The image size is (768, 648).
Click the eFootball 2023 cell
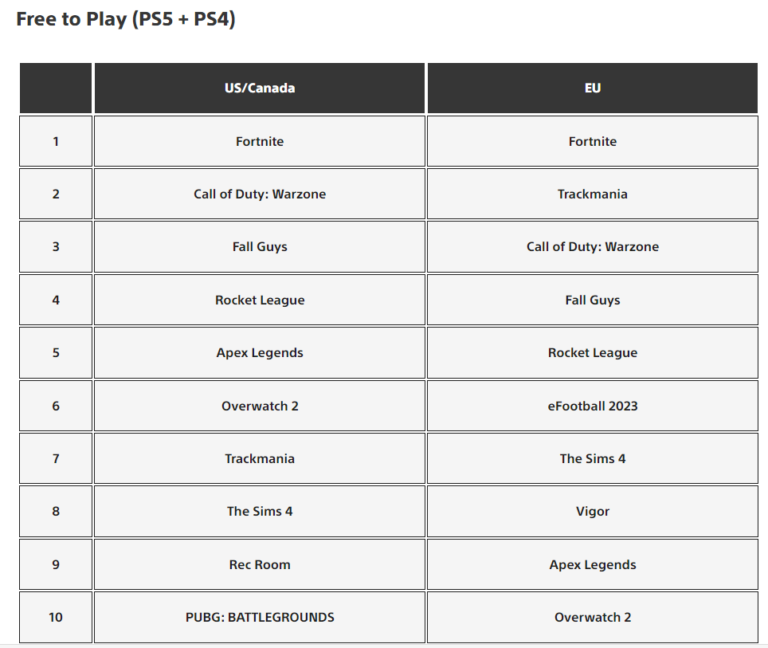[592, 406]
